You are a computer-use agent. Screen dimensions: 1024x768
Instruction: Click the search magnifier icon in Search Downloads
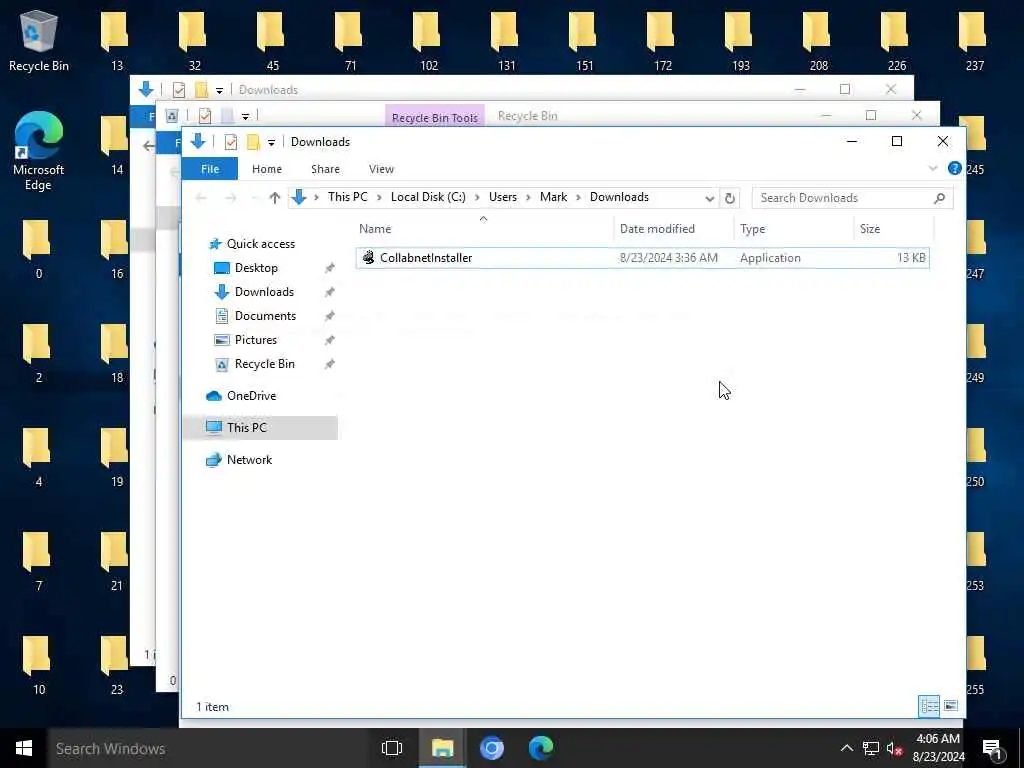pos(939,198)
